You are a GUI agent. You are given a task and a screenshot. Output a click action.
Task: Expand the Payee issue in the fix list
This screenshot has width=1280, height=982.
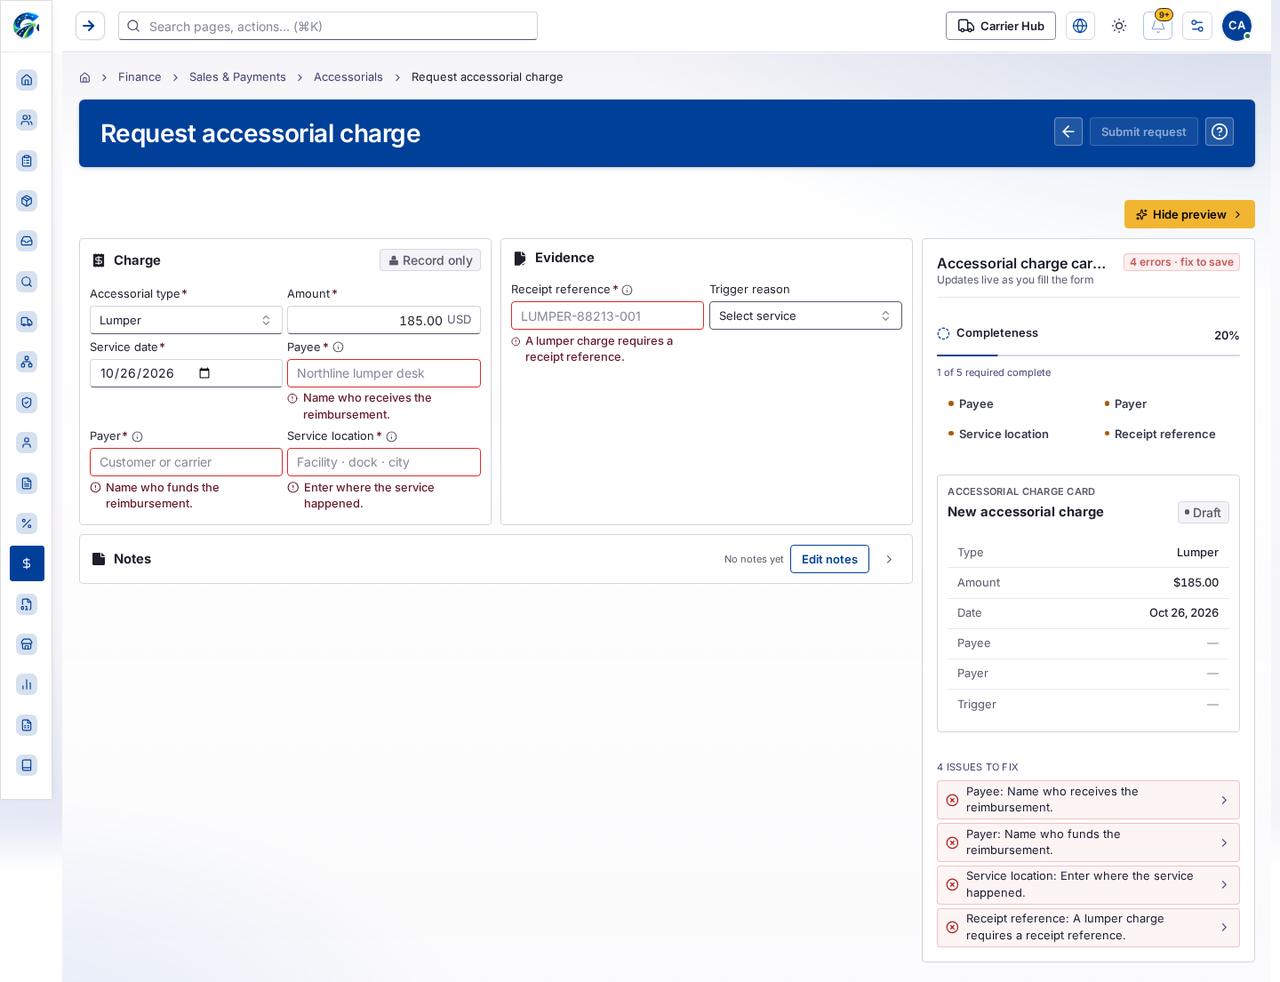click(1088, 800)
